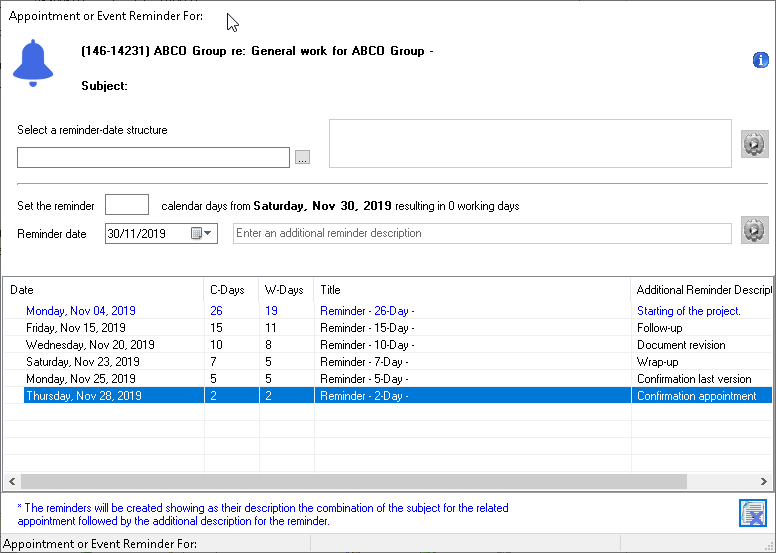Screen dimensions: 776x553
Task: Click the blue info icon
Action: (x=760, y=60)
